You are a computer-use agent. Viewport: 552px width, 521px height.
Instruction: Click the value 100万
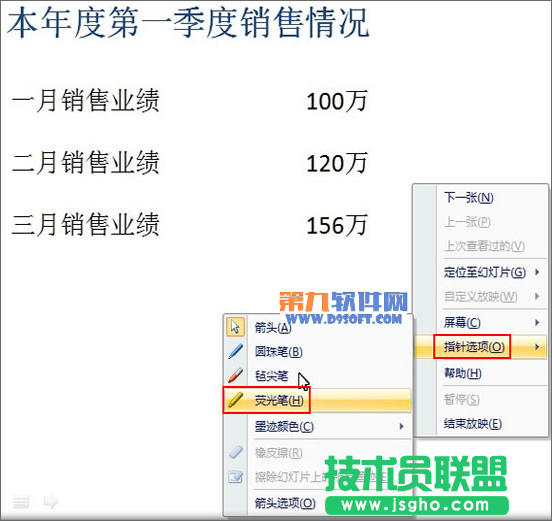point(337,101)
